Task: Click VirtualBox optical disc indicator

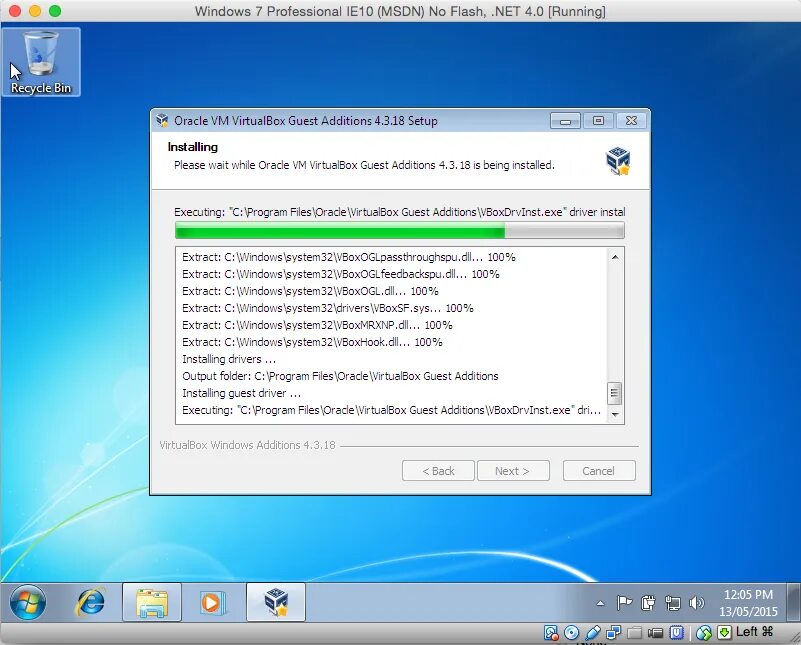Action: tap(571, 633)
